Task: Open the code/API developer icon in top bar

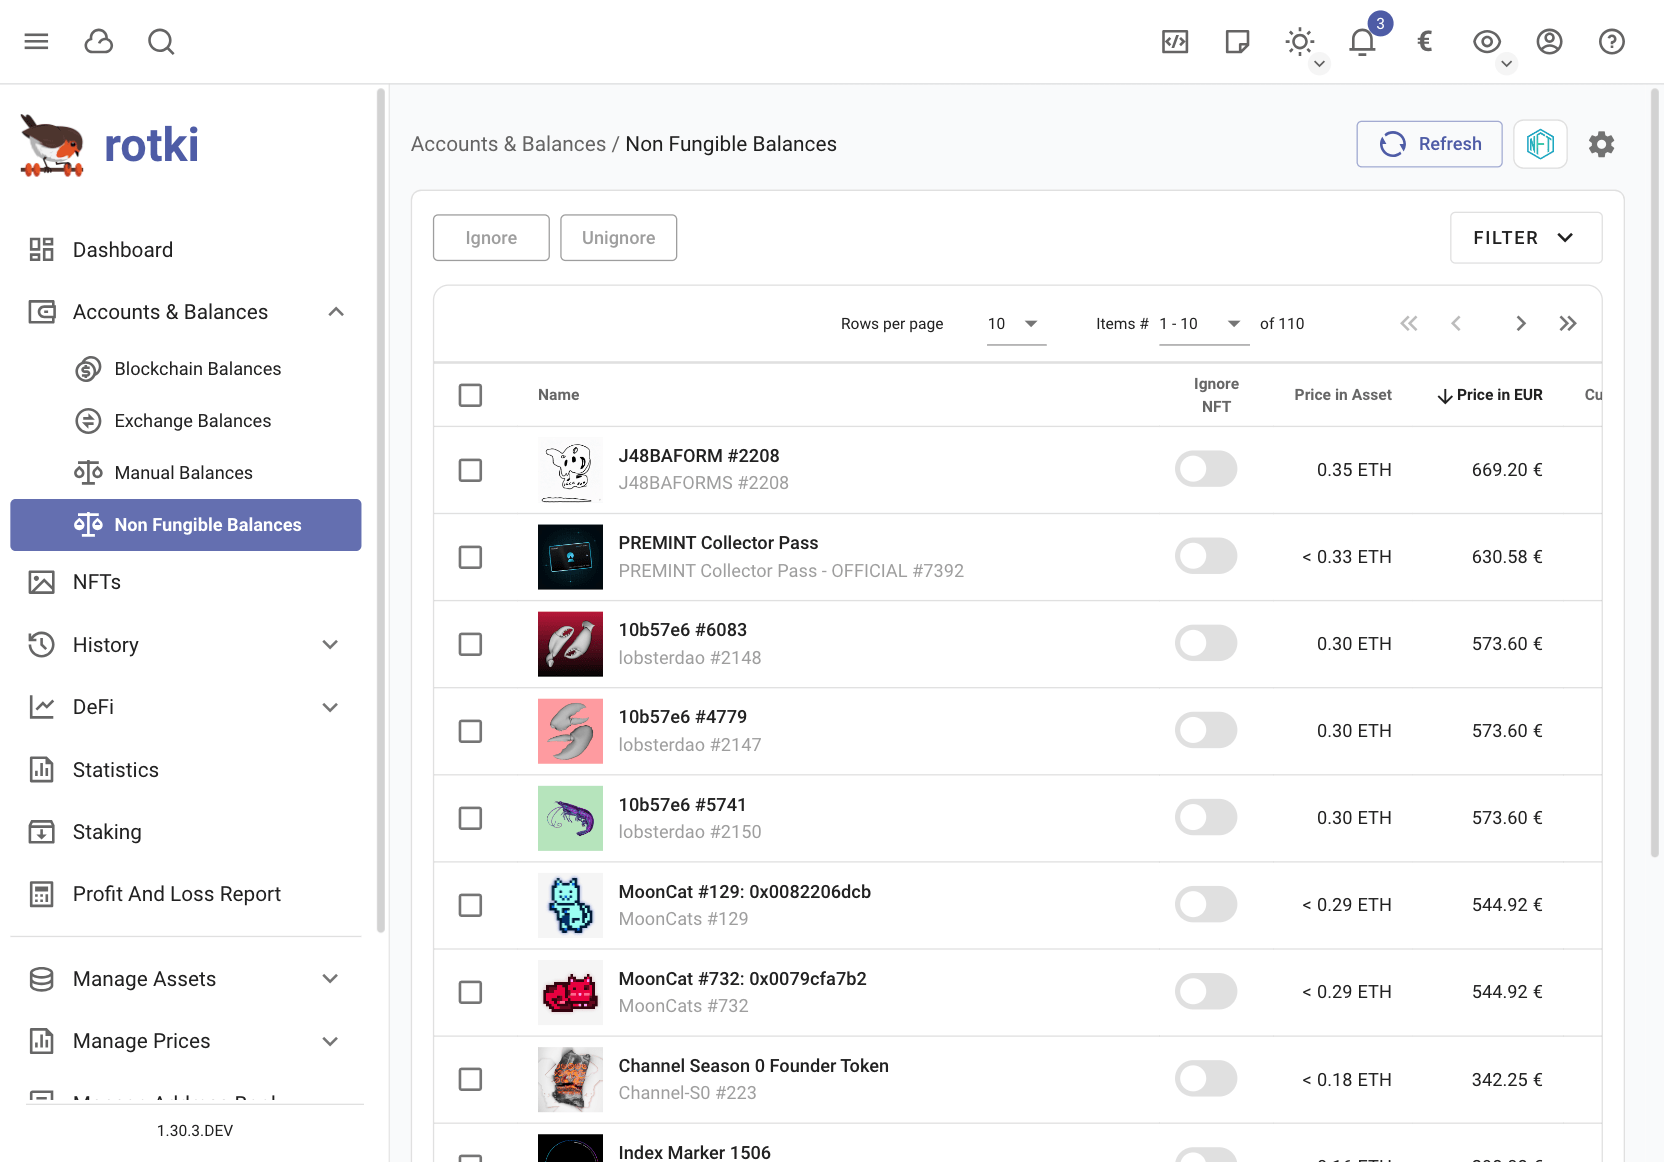Action: 1175,41
